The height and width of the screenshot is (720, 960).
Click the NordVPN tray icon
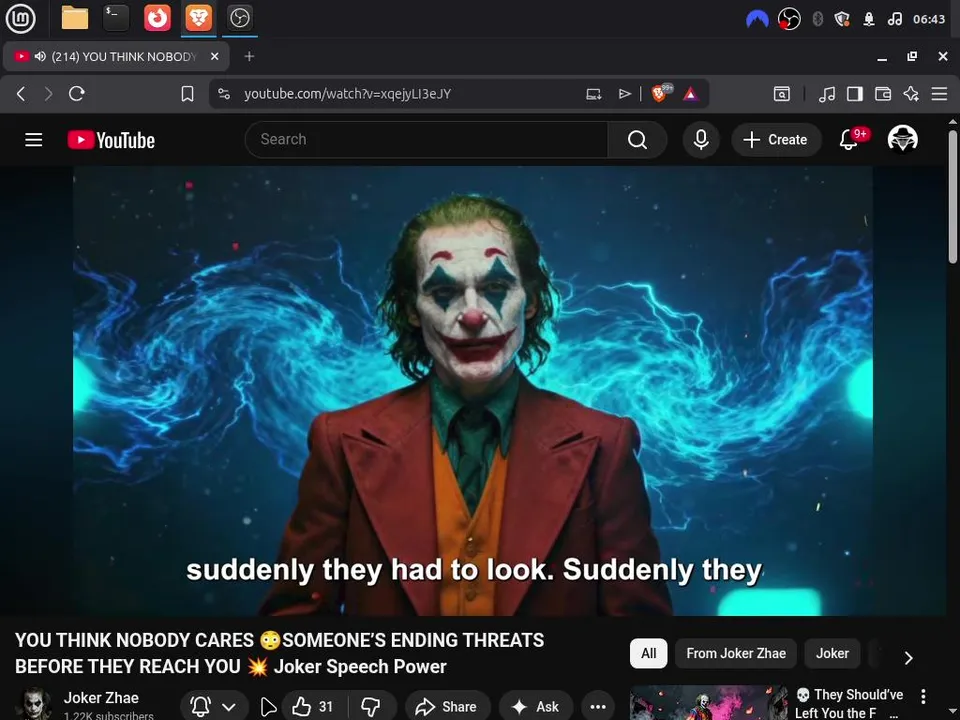pyautogui.click(x=757, y=19)
